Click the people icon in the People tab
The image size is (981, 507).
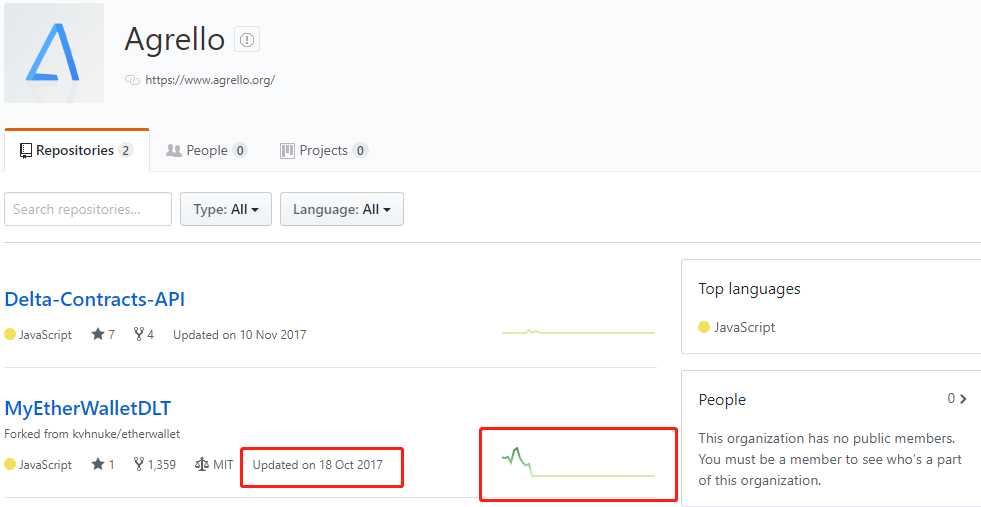(174, 151)
